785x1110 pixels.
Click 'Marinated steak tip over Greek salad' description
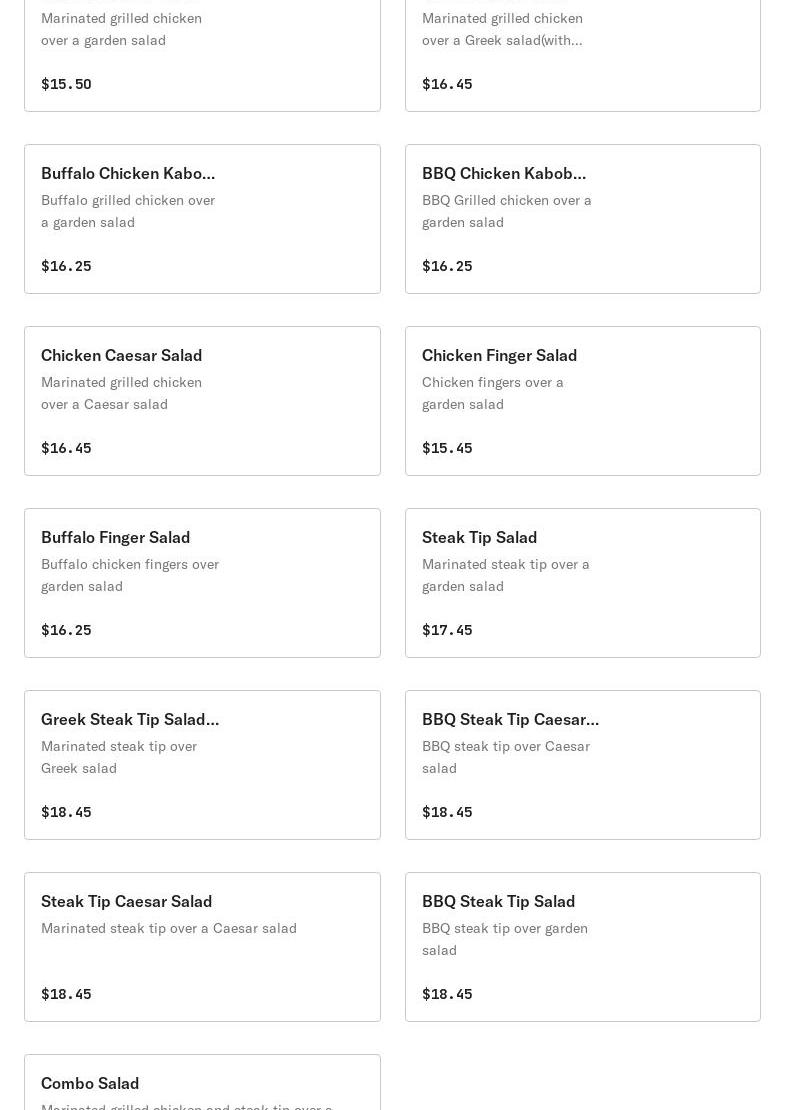[x=119, y=757]
